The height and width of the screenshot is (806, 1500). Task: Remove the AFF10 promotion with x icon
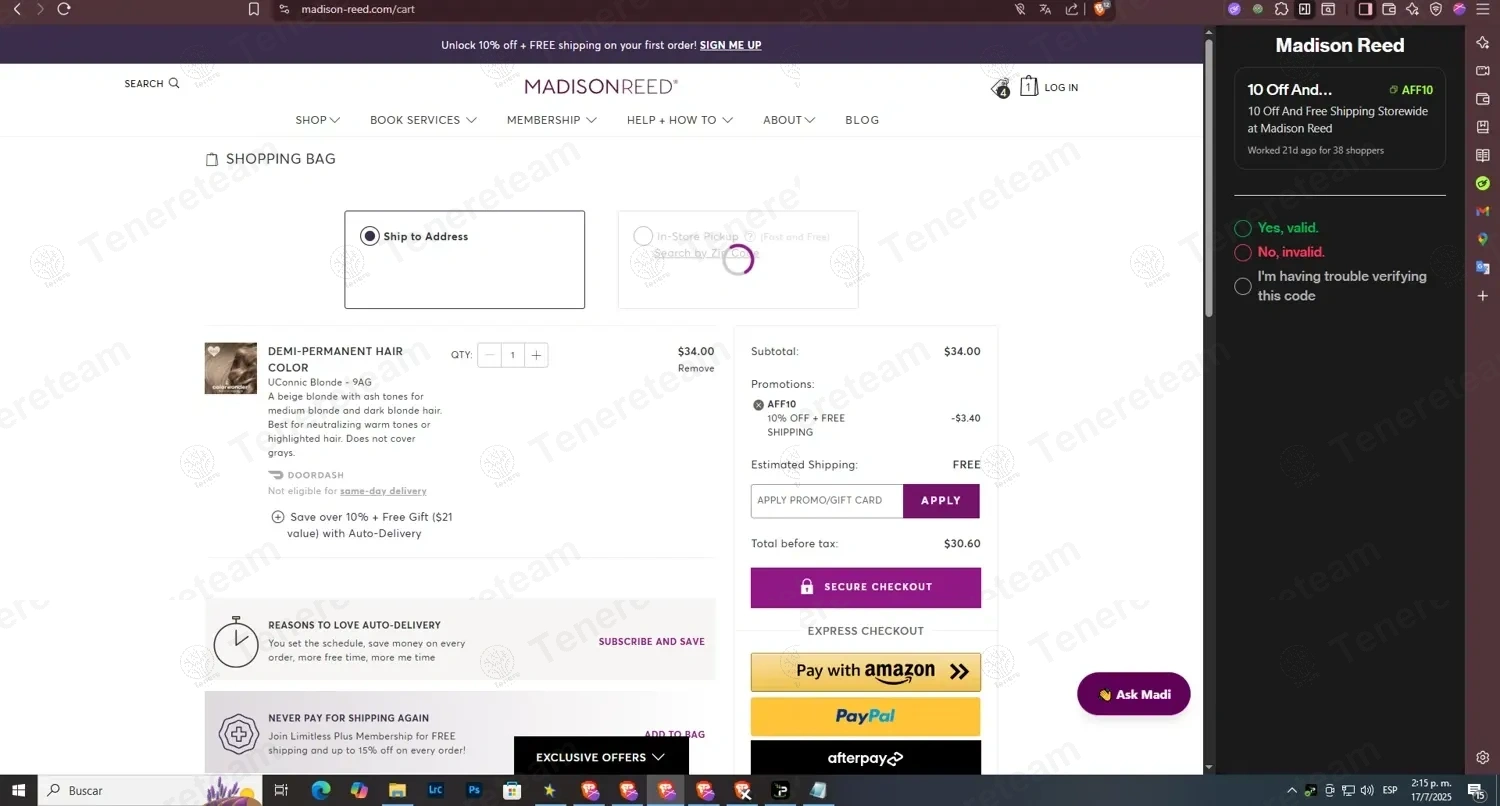(758, 405)
